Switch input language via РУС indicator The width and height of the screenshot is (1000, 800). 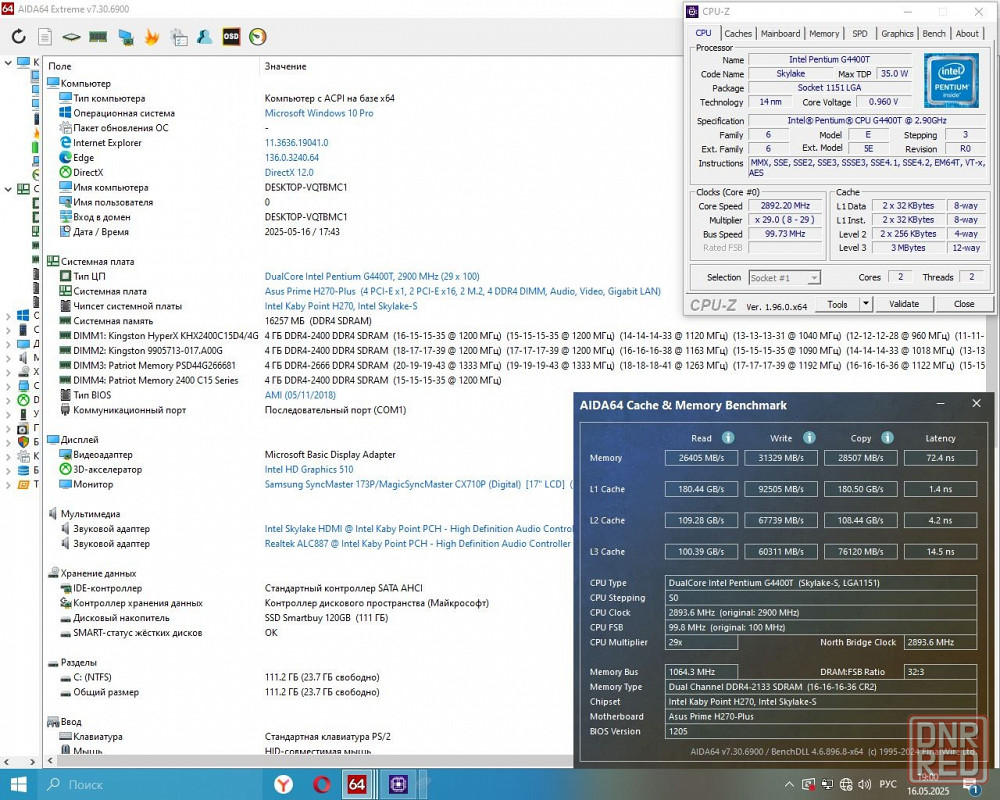pos(888,784)
